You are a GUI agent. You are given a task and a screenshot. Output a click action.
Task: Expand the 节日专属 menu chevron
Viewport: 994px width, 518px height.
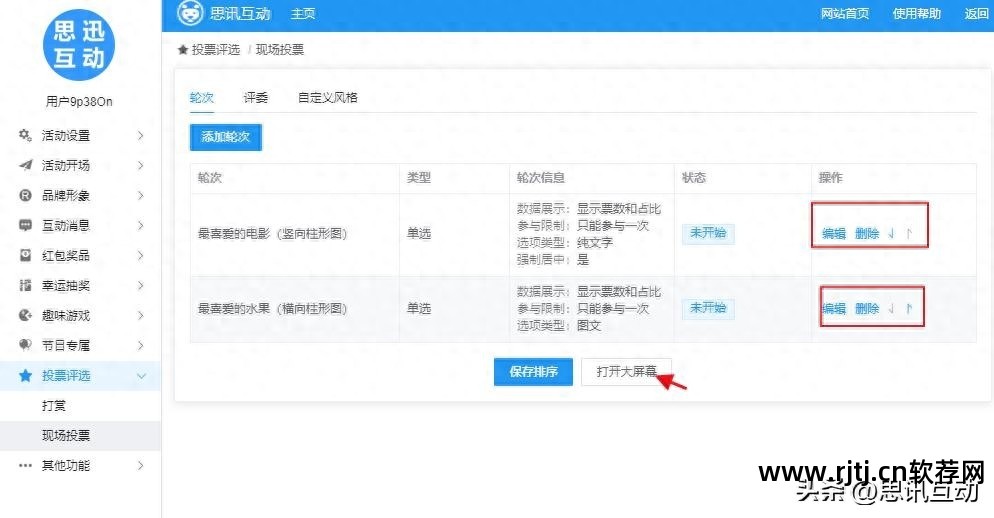pyautogui.click(x=141, y=345)
